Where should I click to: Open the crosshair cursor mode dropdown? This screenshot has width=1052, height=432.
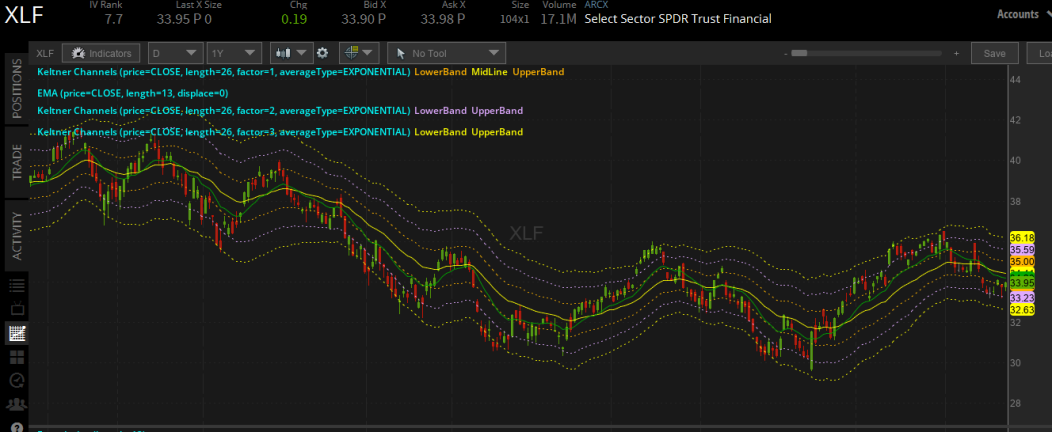click(359, 53)
